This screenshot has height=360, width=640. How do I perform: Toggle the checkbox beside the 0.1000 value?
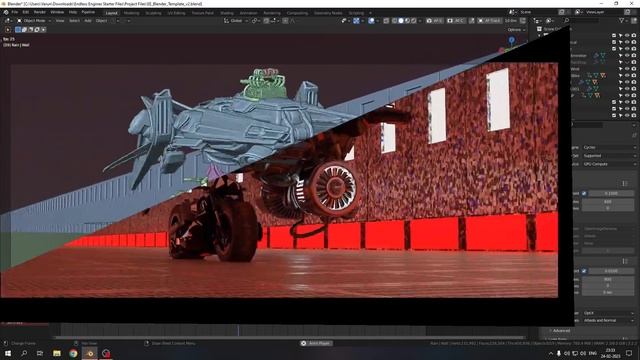point(584,193)
